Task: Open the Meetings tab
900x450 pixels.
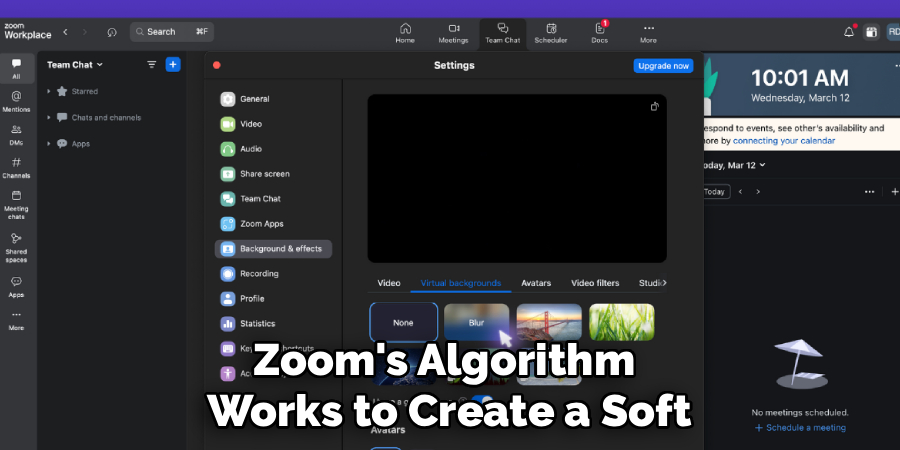Action: [x=453, y=34]
